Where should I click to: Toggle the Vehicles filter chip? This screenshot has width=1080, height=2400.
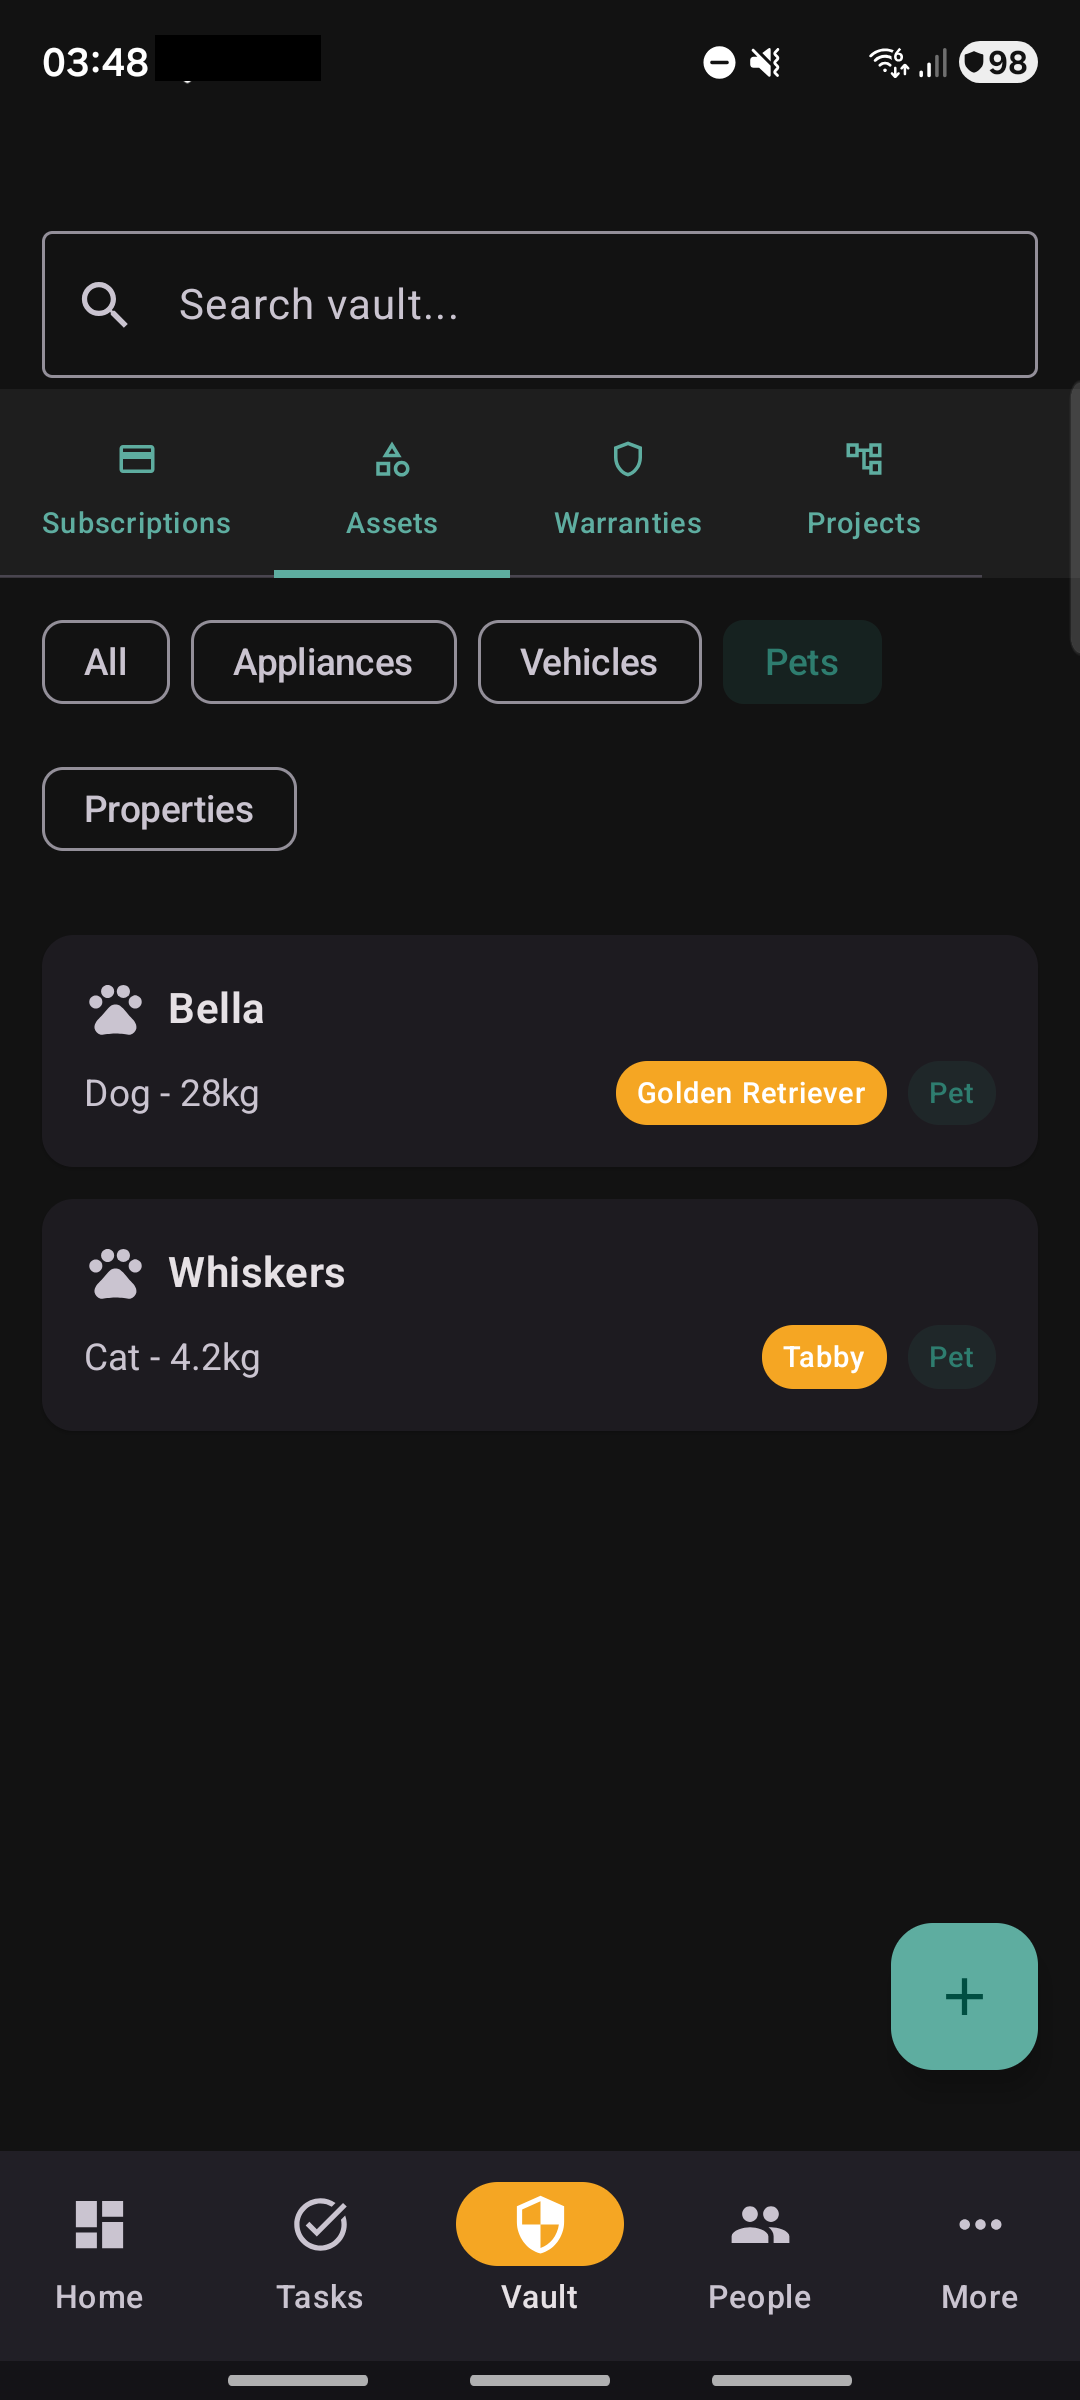tap(590, 662)
